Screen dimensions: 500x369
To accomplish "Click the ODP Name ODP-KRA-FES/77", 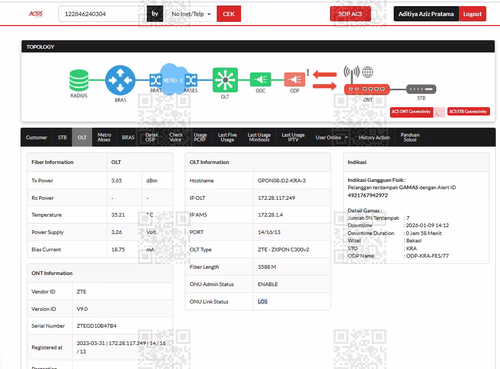I will click(427, 256).
